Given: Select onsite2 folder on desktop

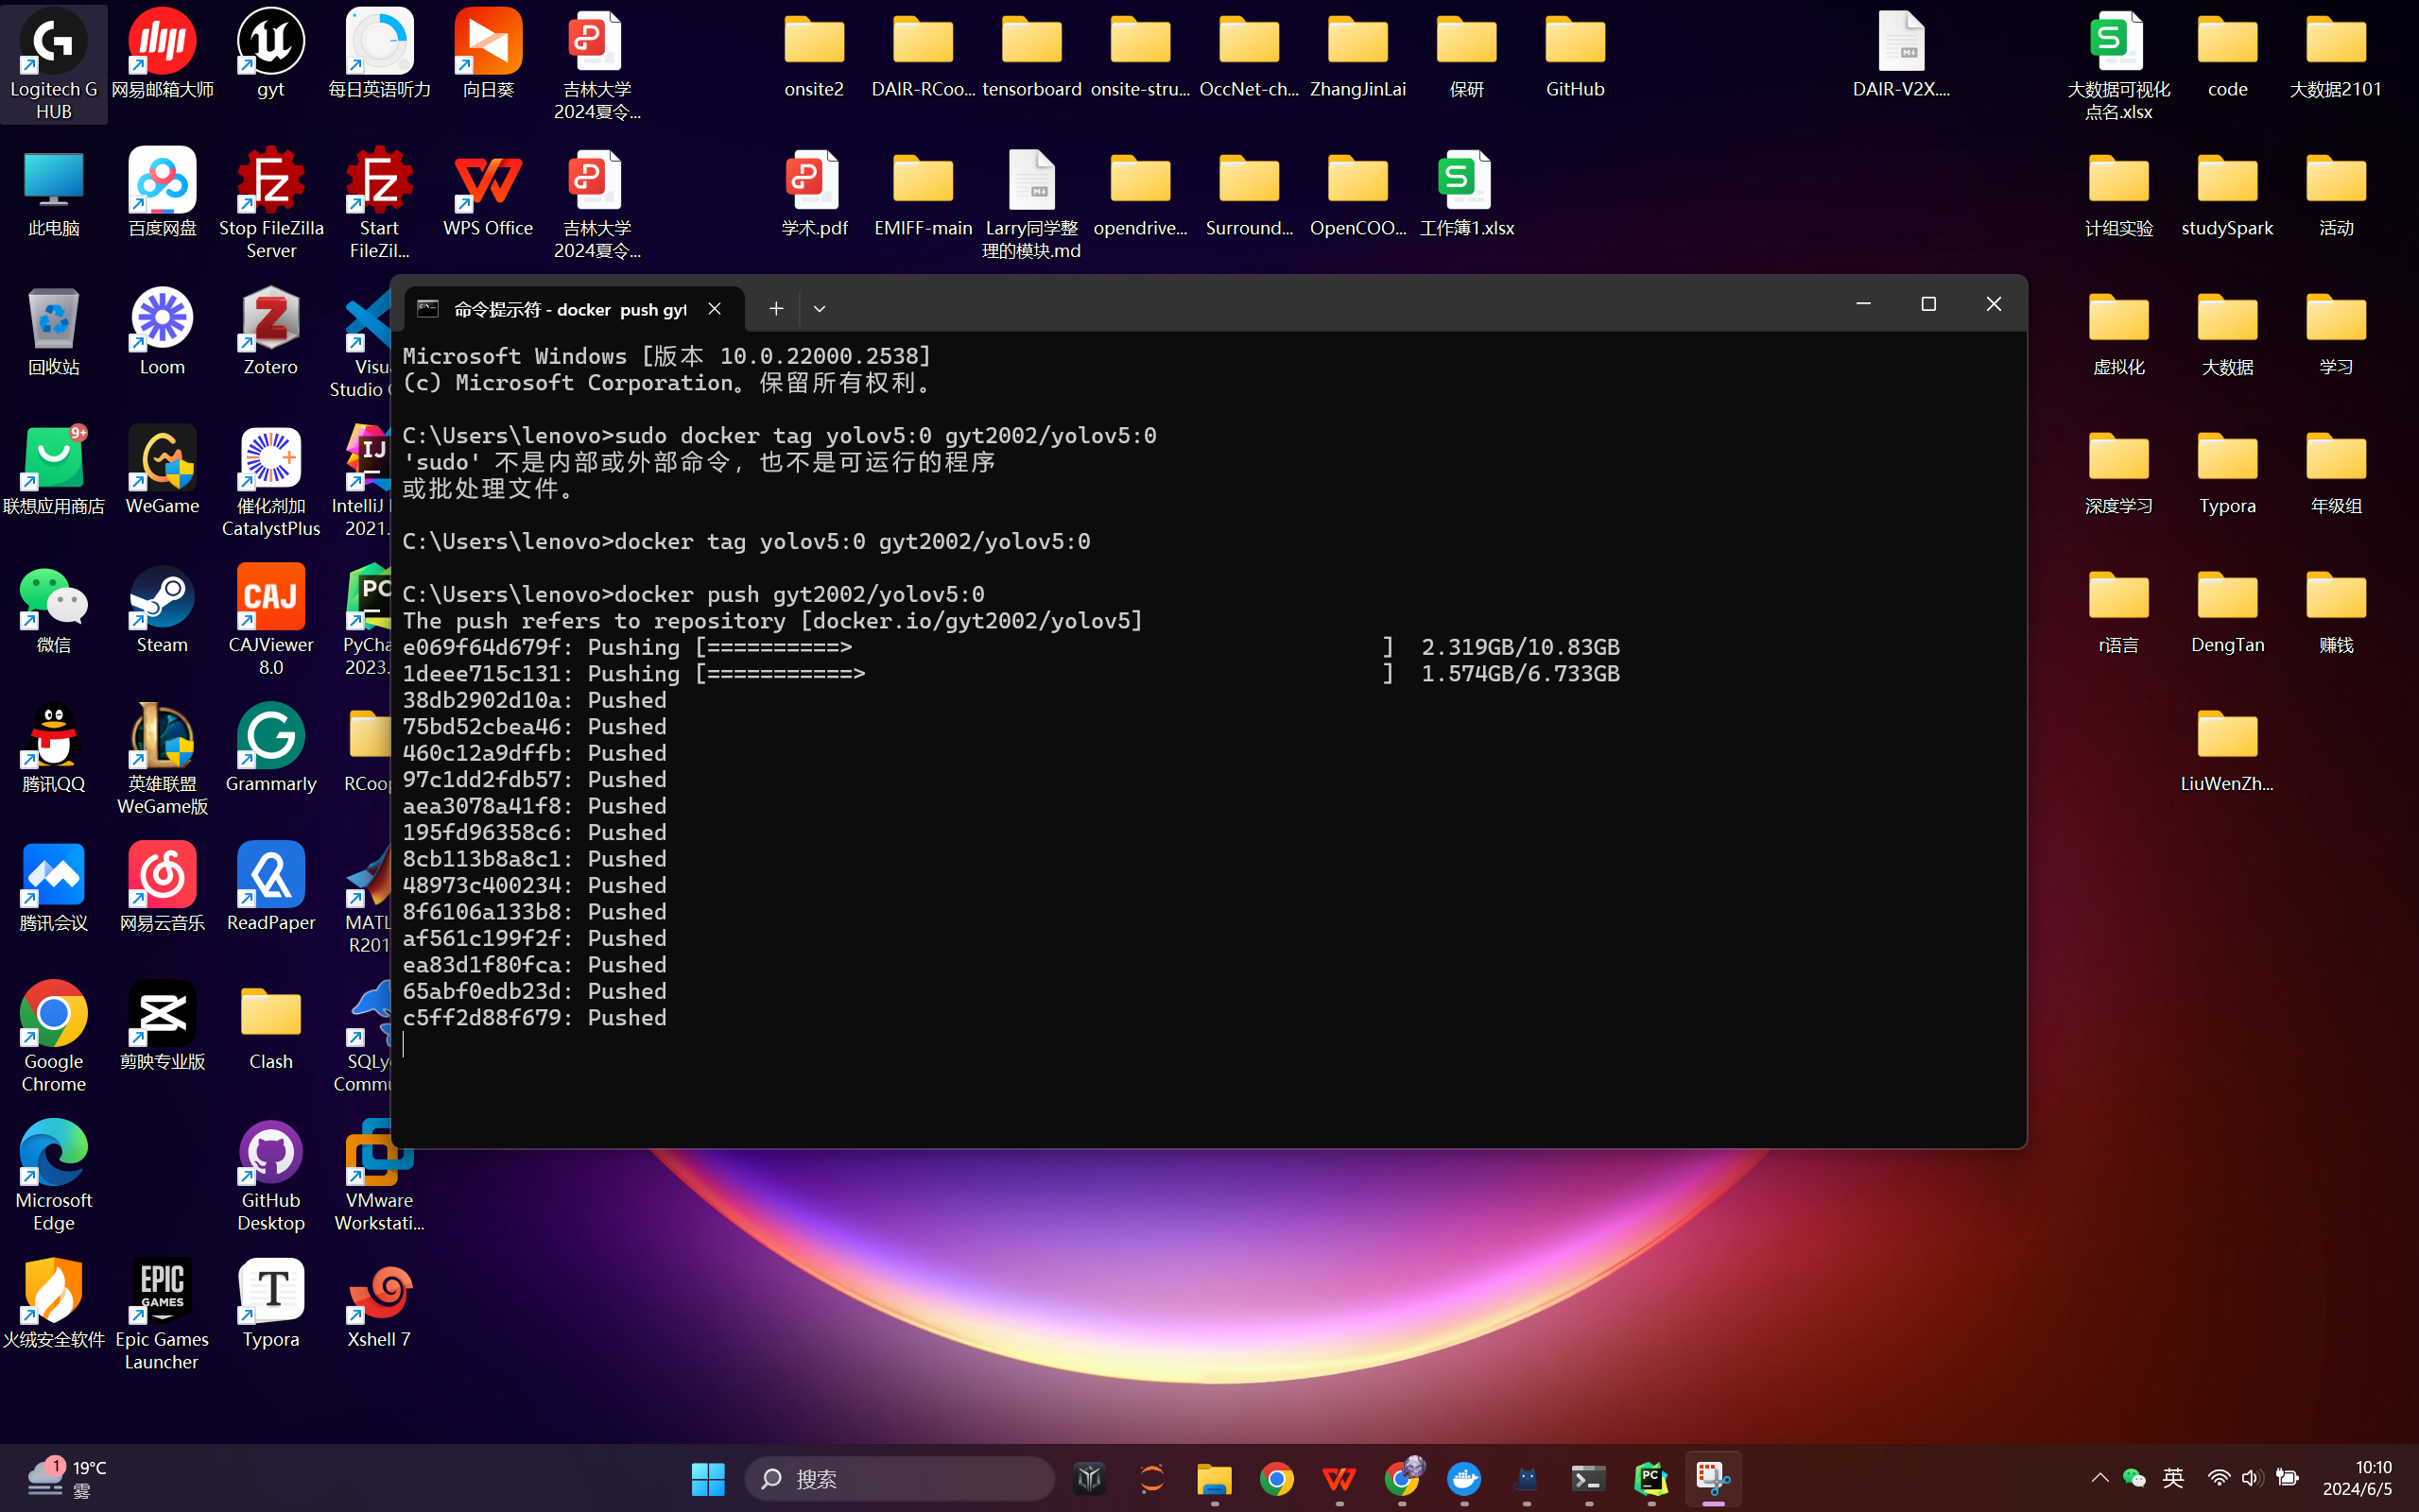Looking at the screenshot, I should pyautogui.click(x=813, y=52).
